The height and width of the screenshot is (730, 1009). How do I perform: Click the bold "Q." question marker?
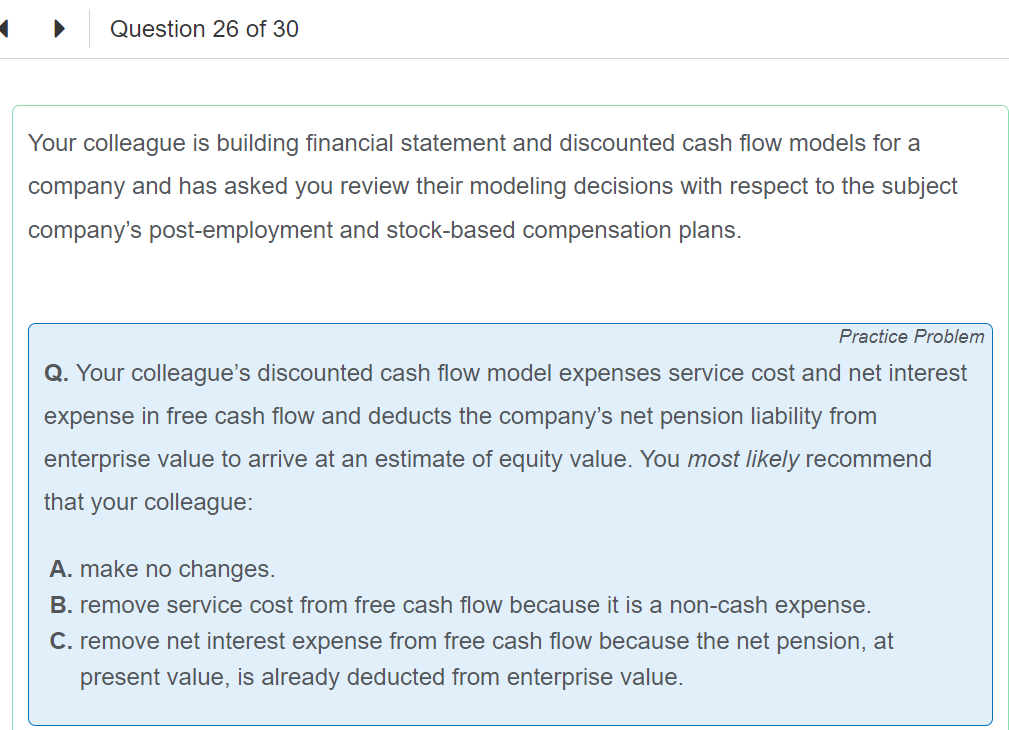57,373
